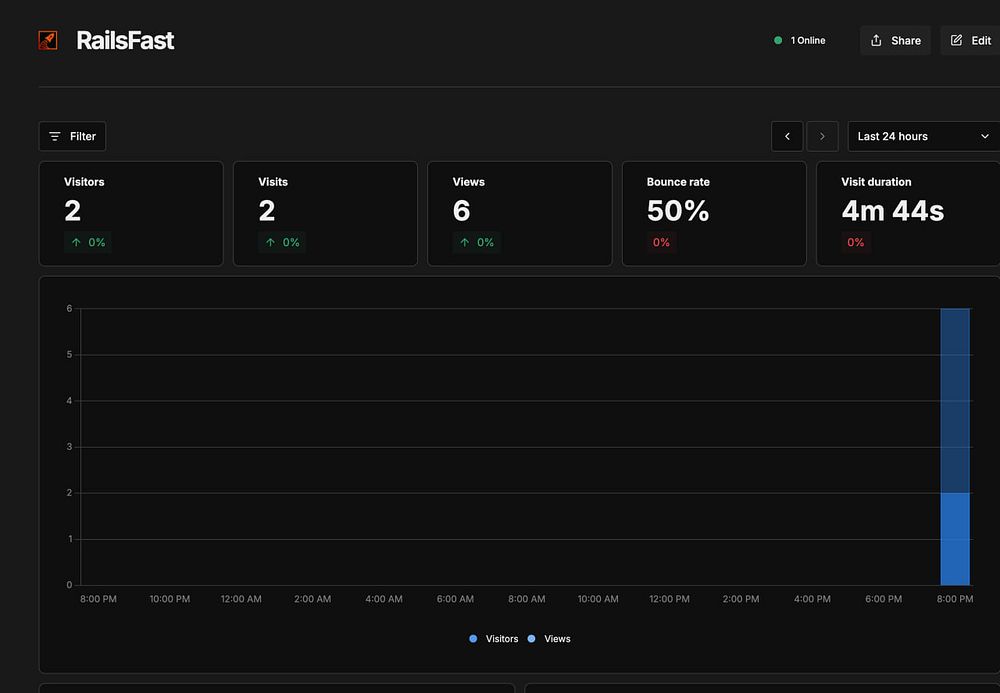Click the 2:00 PM x-axis label
1000x693 pixels.
click(x=741, y=599)
